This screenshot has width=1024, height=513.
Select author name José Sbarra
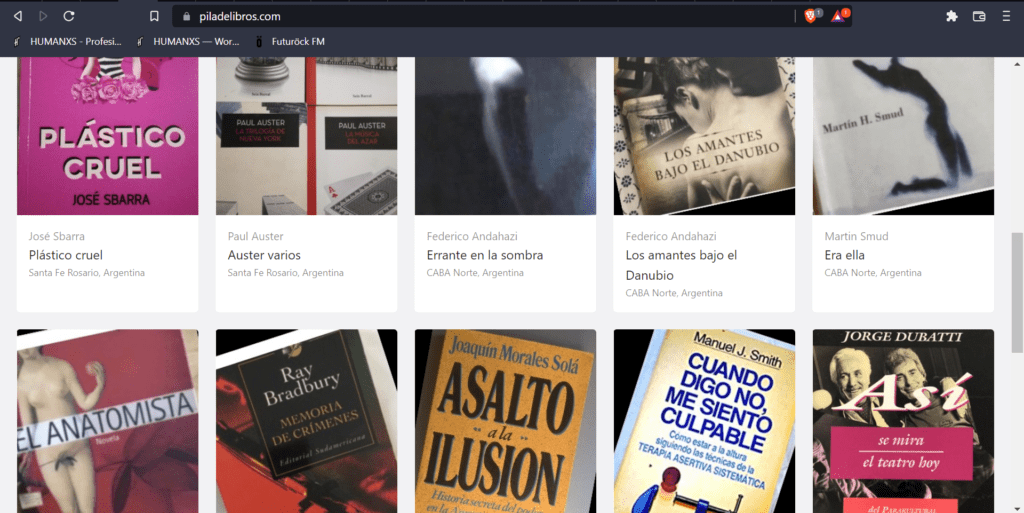[57, 236]
